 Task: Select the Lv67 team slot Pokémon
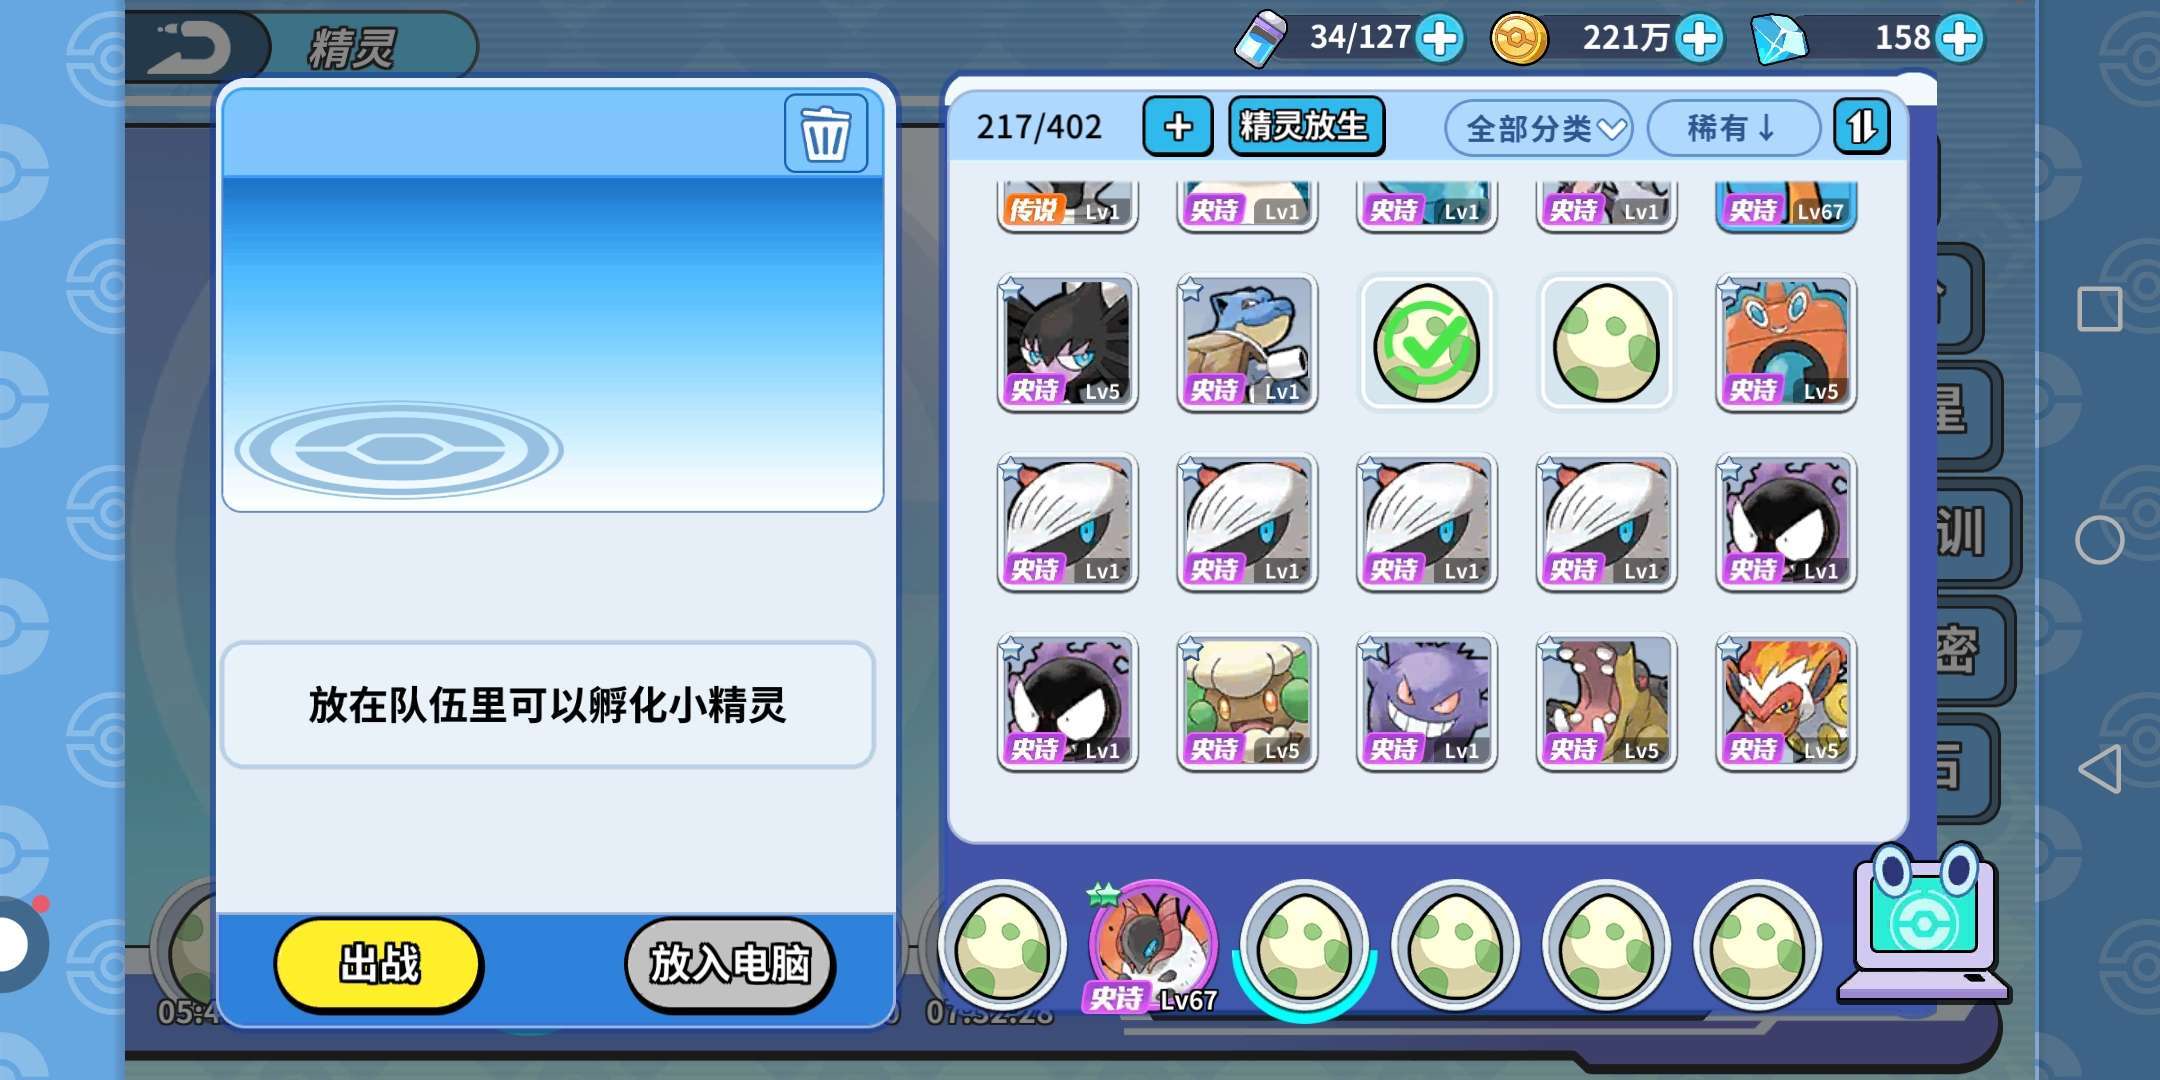[1153, 946]
